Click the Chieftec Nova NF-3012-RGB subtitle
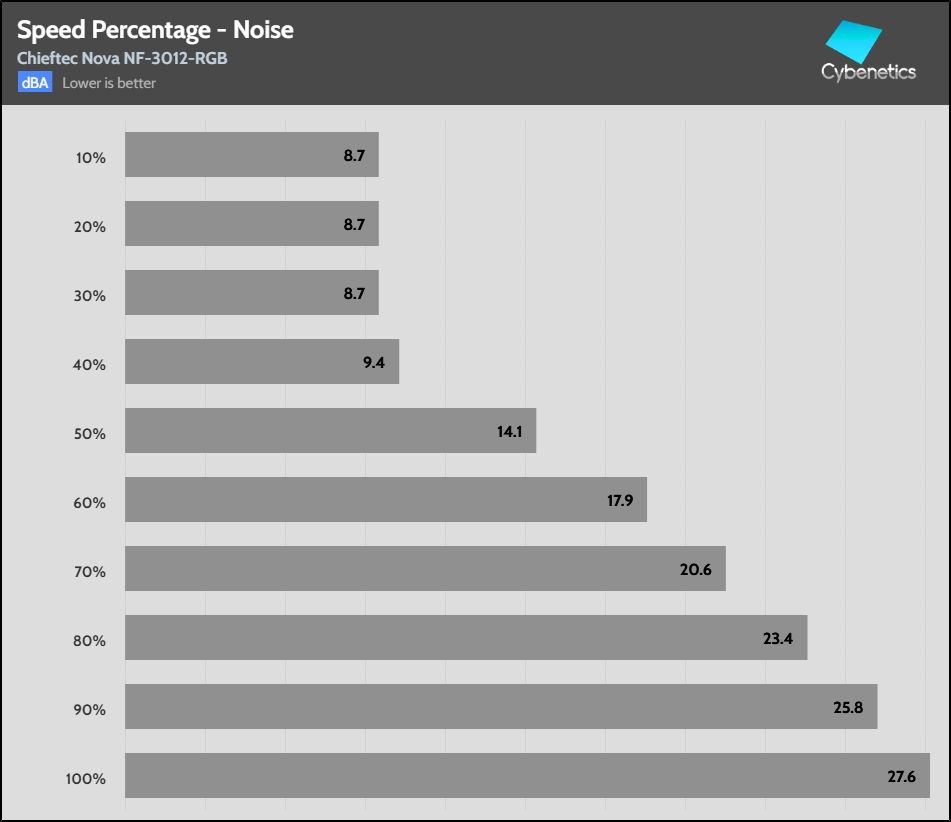 pos(122,58)
